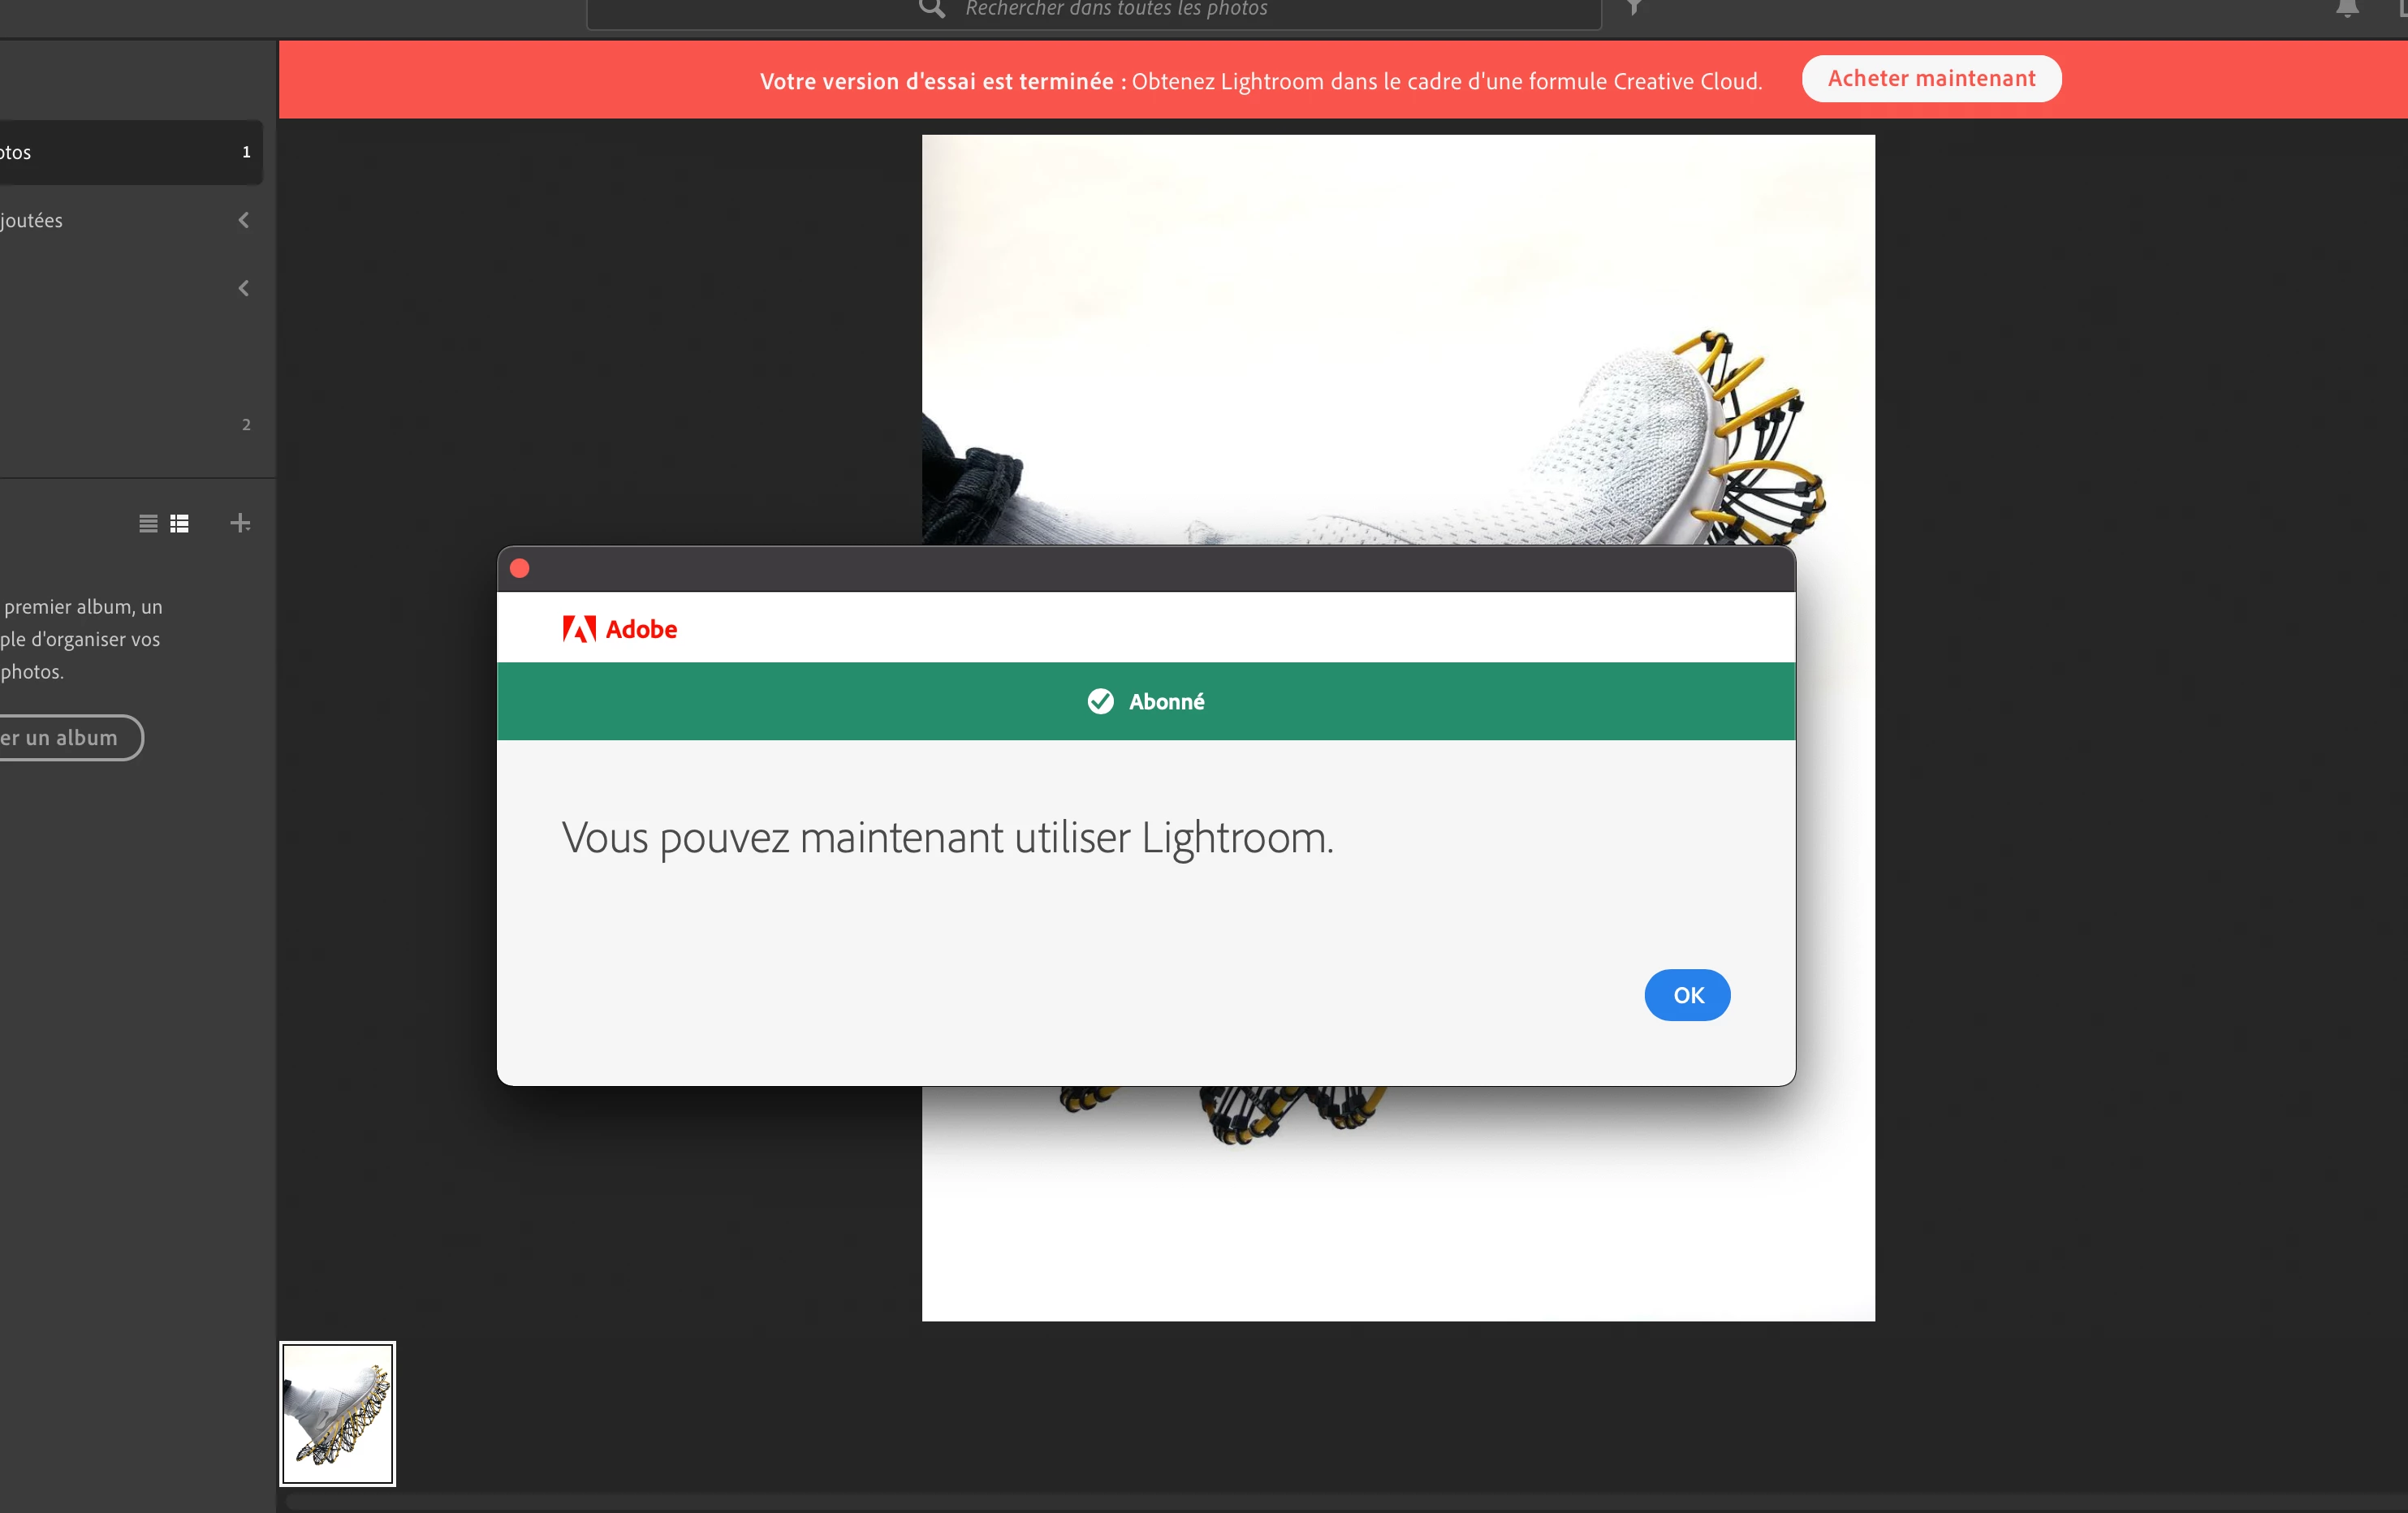This screenshot has height=1513, width=2408.
Task: Select the all photos sidebar item
Action: 120,152
